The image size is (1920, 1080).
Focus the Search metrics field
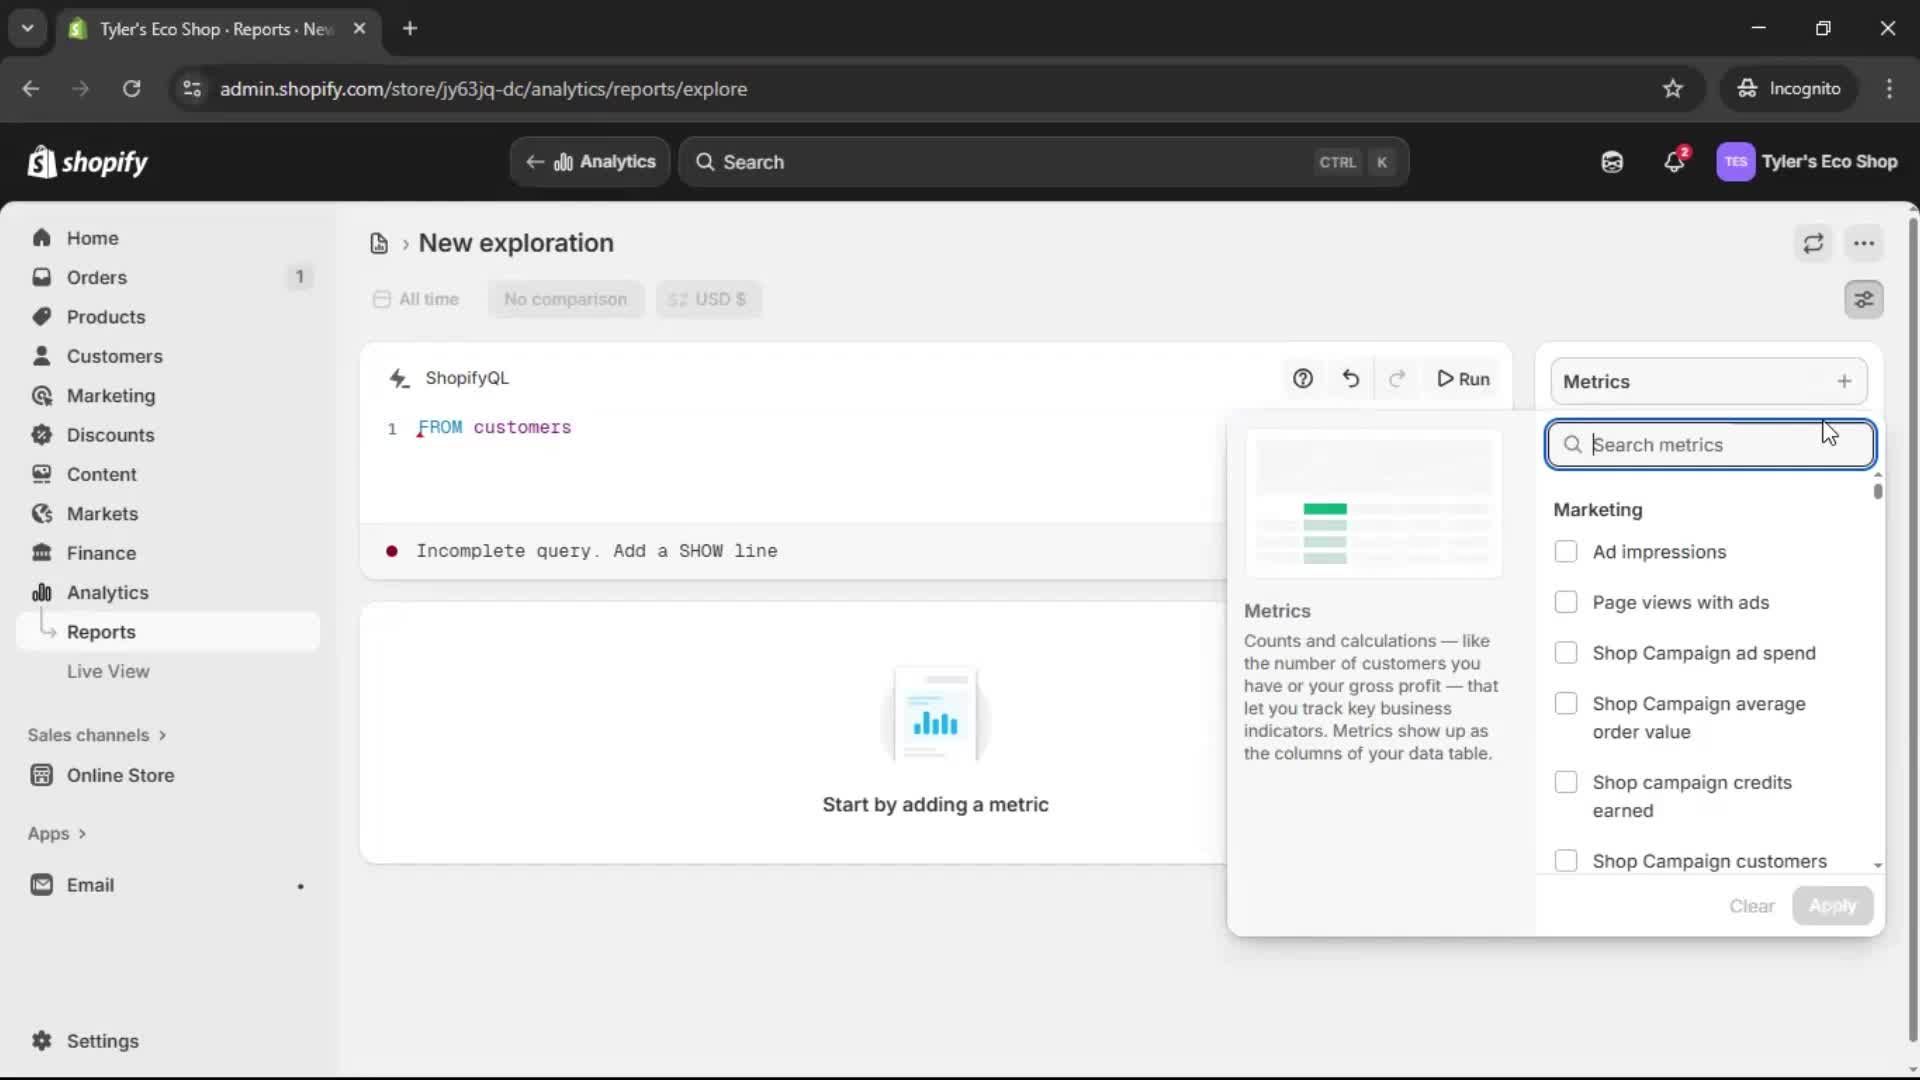(x=1710, y=445)
